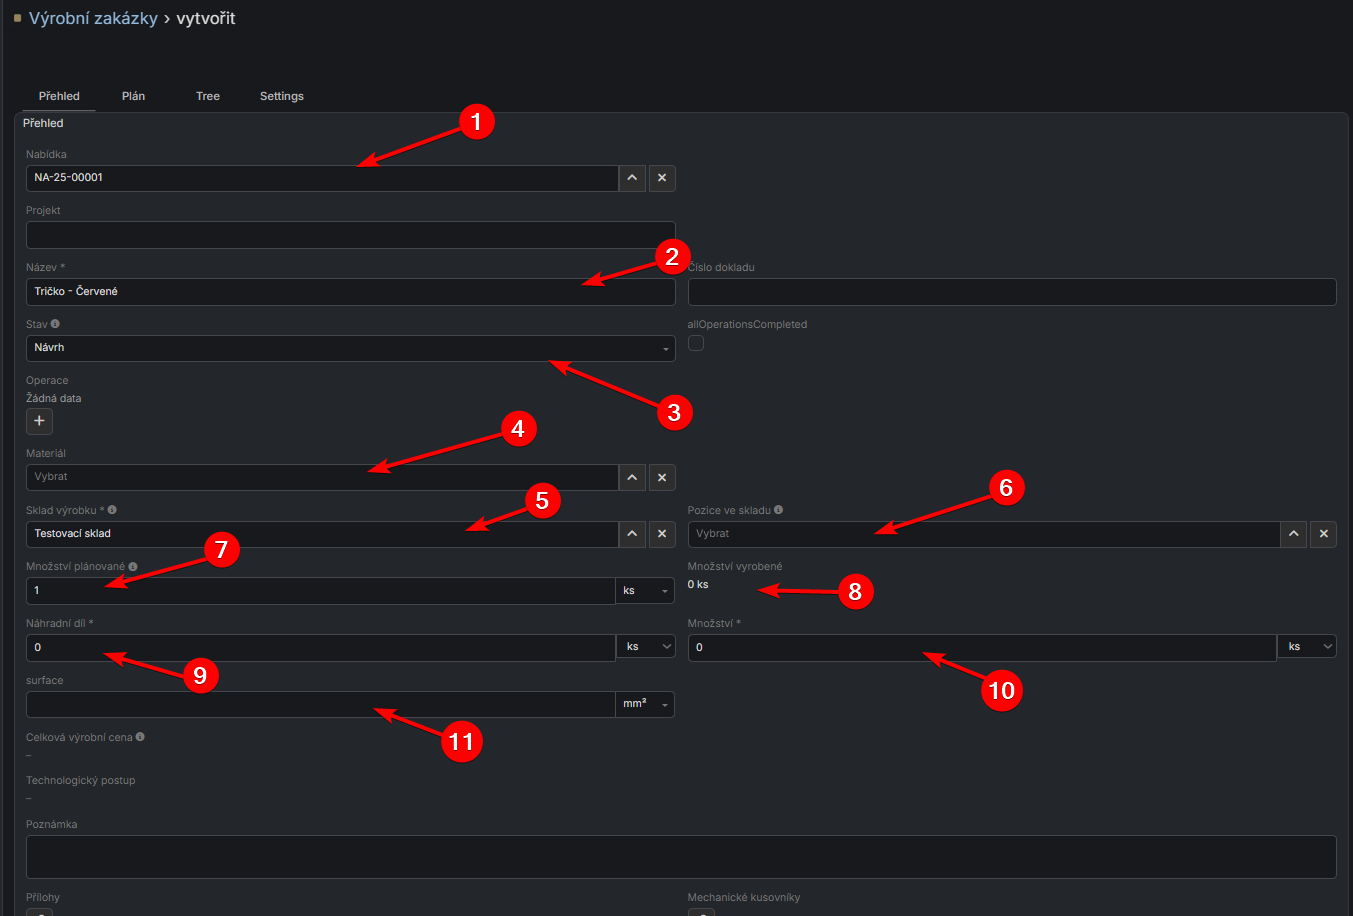The width and height of the screenshot is (1353, 916).
Task: Open the surface unit mm² dropdown
Action: pos(645,704)
